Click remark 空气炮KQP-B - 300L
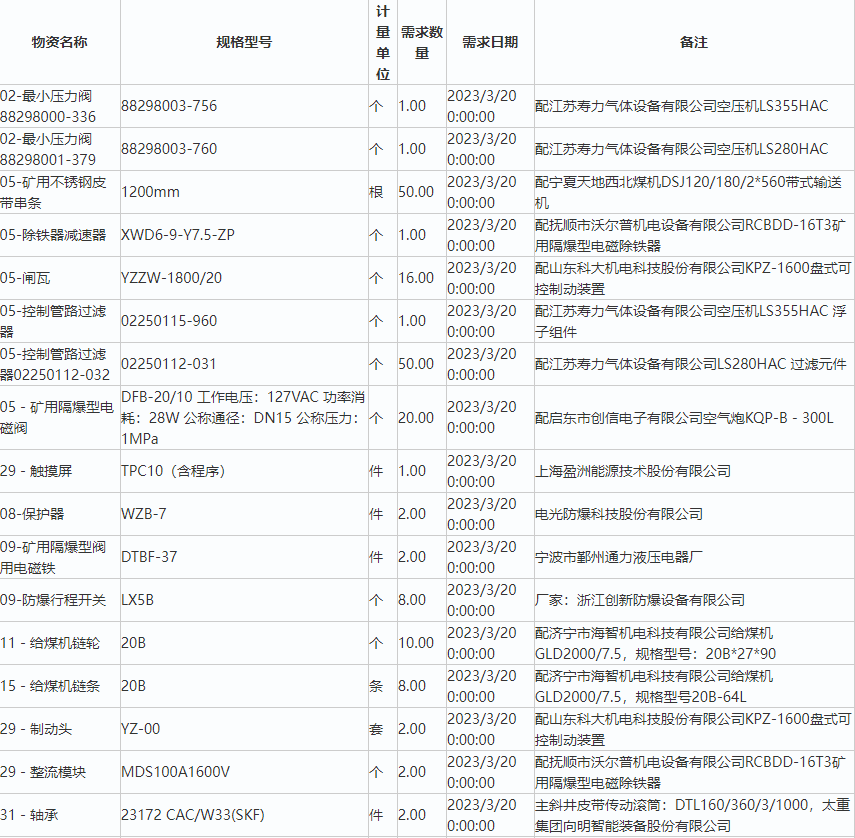This screenshot has width=855, height=838. pyautogui.click(x=694, y=418)
